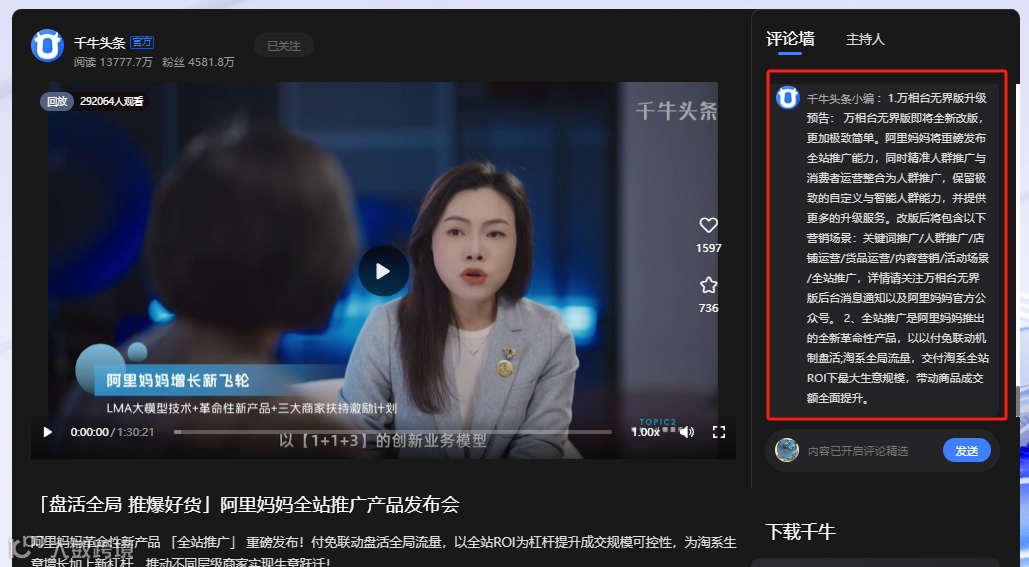The image size is (1029, 567).
Task: Click the 千牛头条 channel avatar logo
Action: [x=47, y=45]
